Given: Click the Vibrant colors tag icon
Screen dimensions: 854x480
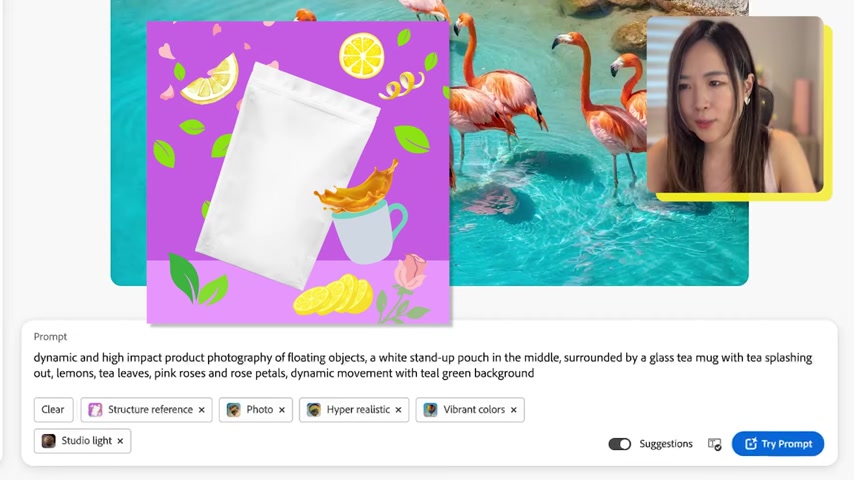Looking at the screenshot, I should point(430,410).
